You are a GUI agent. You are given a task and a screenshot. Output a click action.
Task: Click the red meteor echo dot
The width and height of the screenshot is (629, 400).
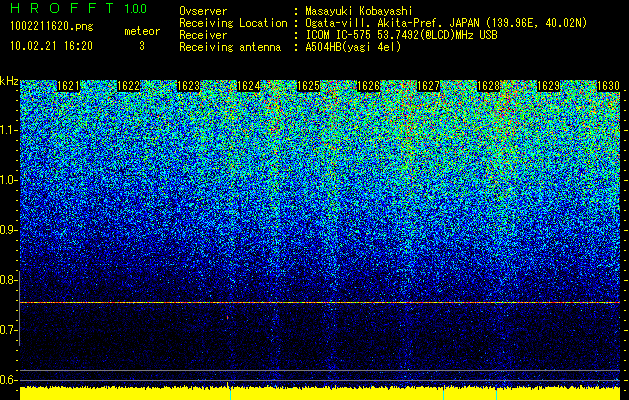(x=227, y=317)
